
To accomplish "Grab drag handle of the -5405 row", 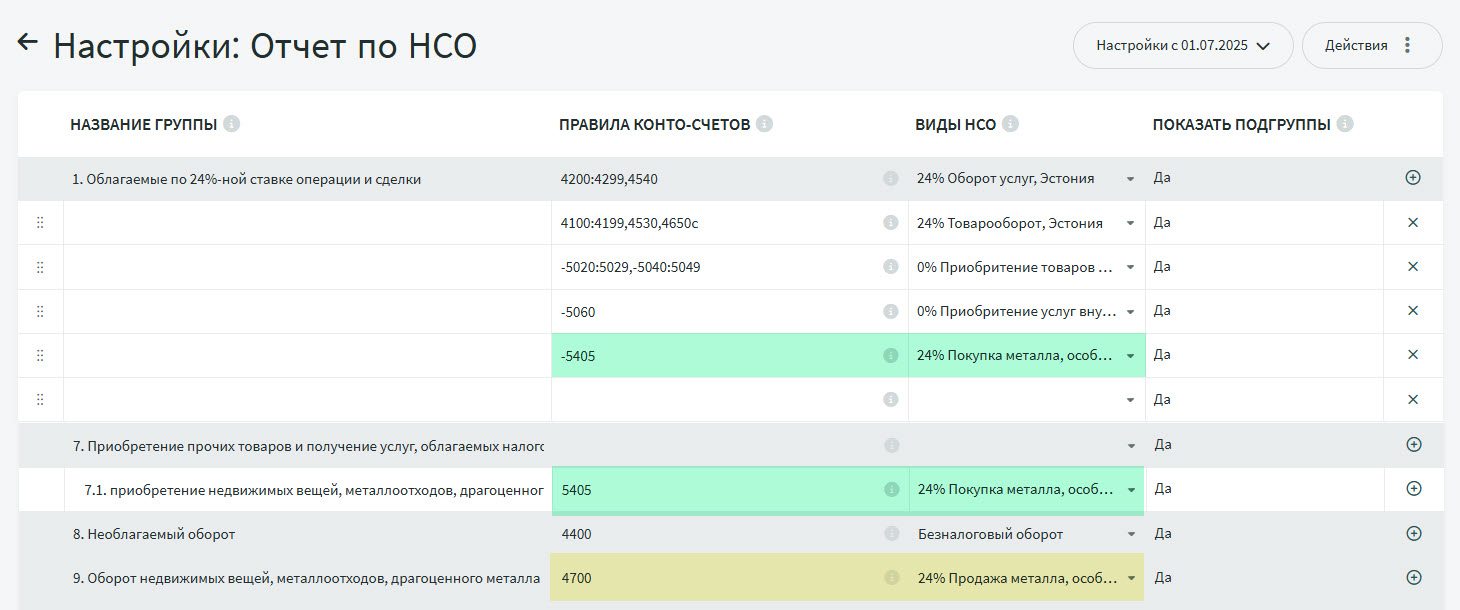I will point(40,355).
